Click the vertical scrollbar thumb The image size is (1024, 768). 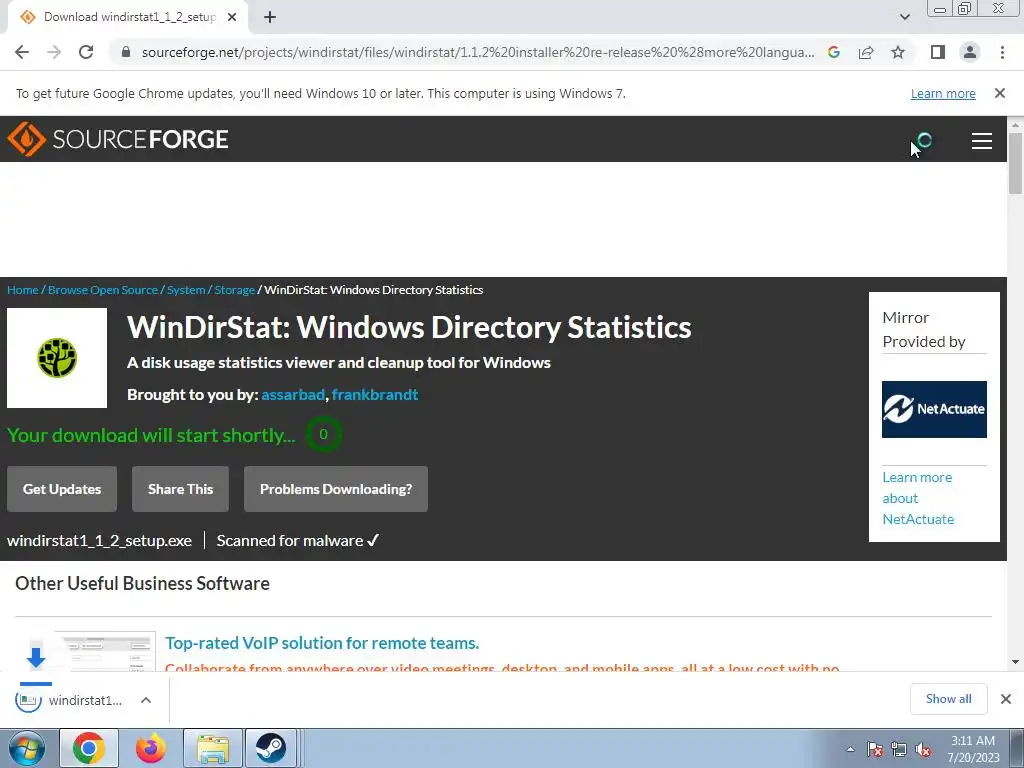point(1016,163)
